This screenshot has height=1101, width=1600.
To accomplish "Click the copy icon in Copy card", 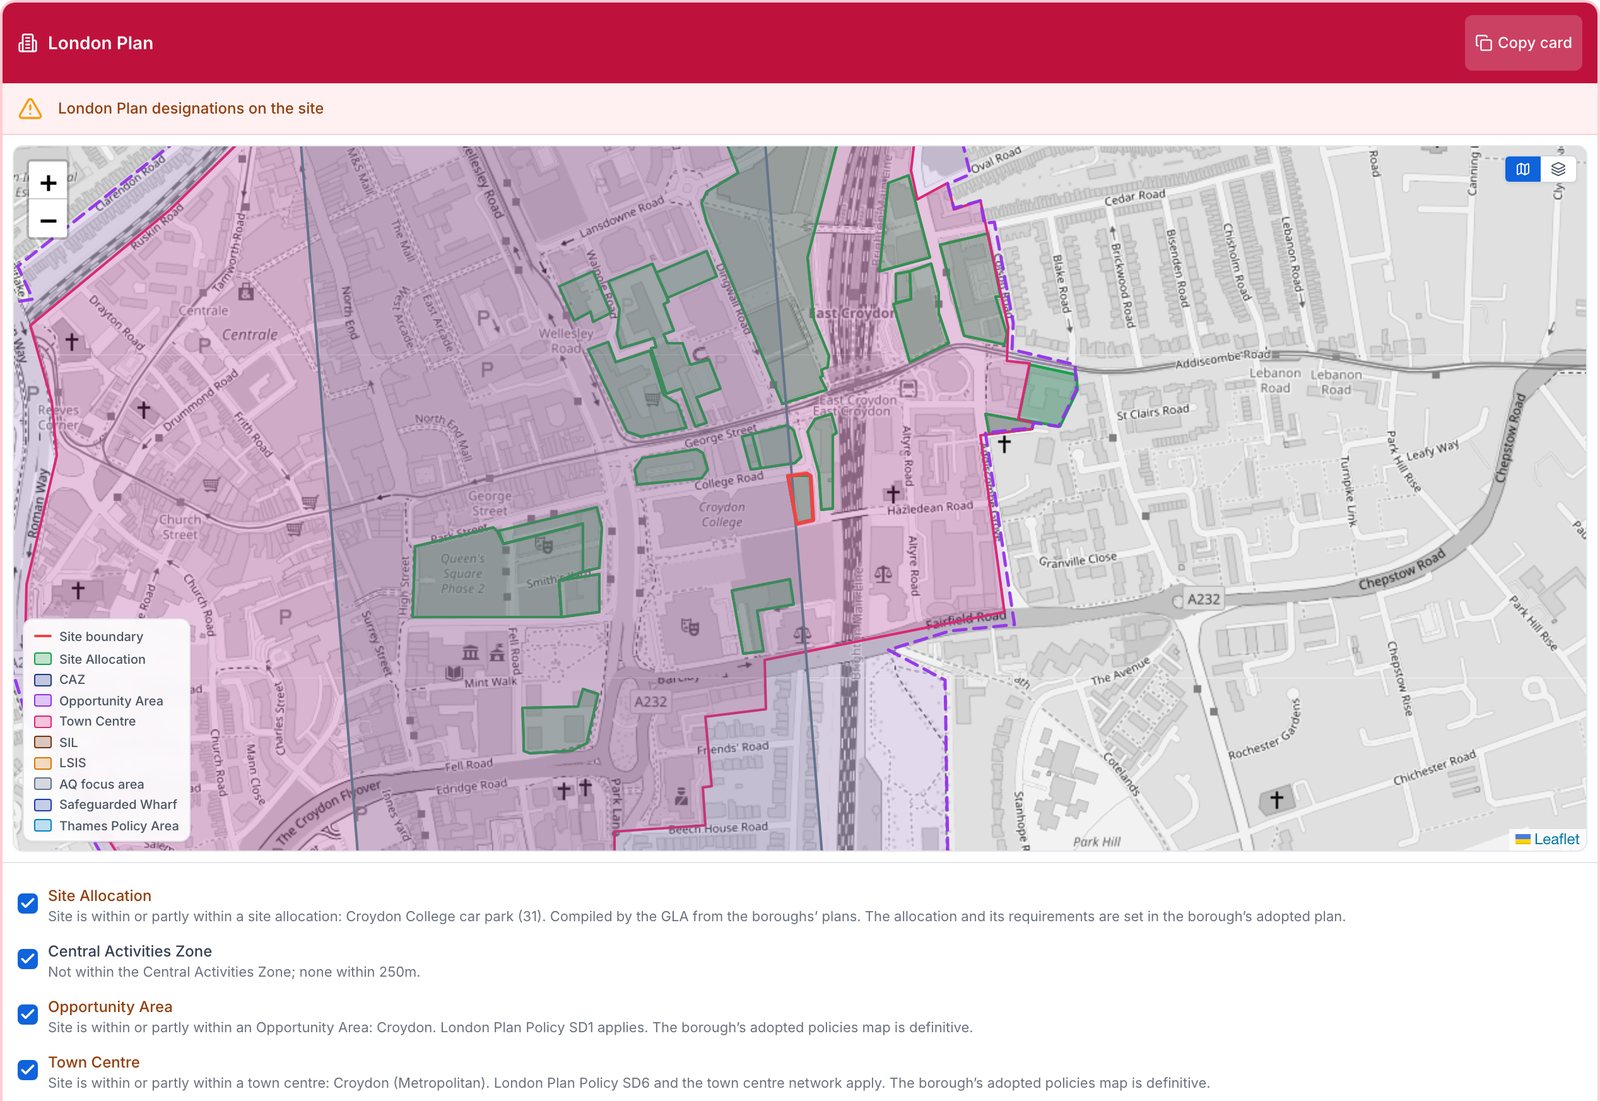I will [x=1484, y=43].
